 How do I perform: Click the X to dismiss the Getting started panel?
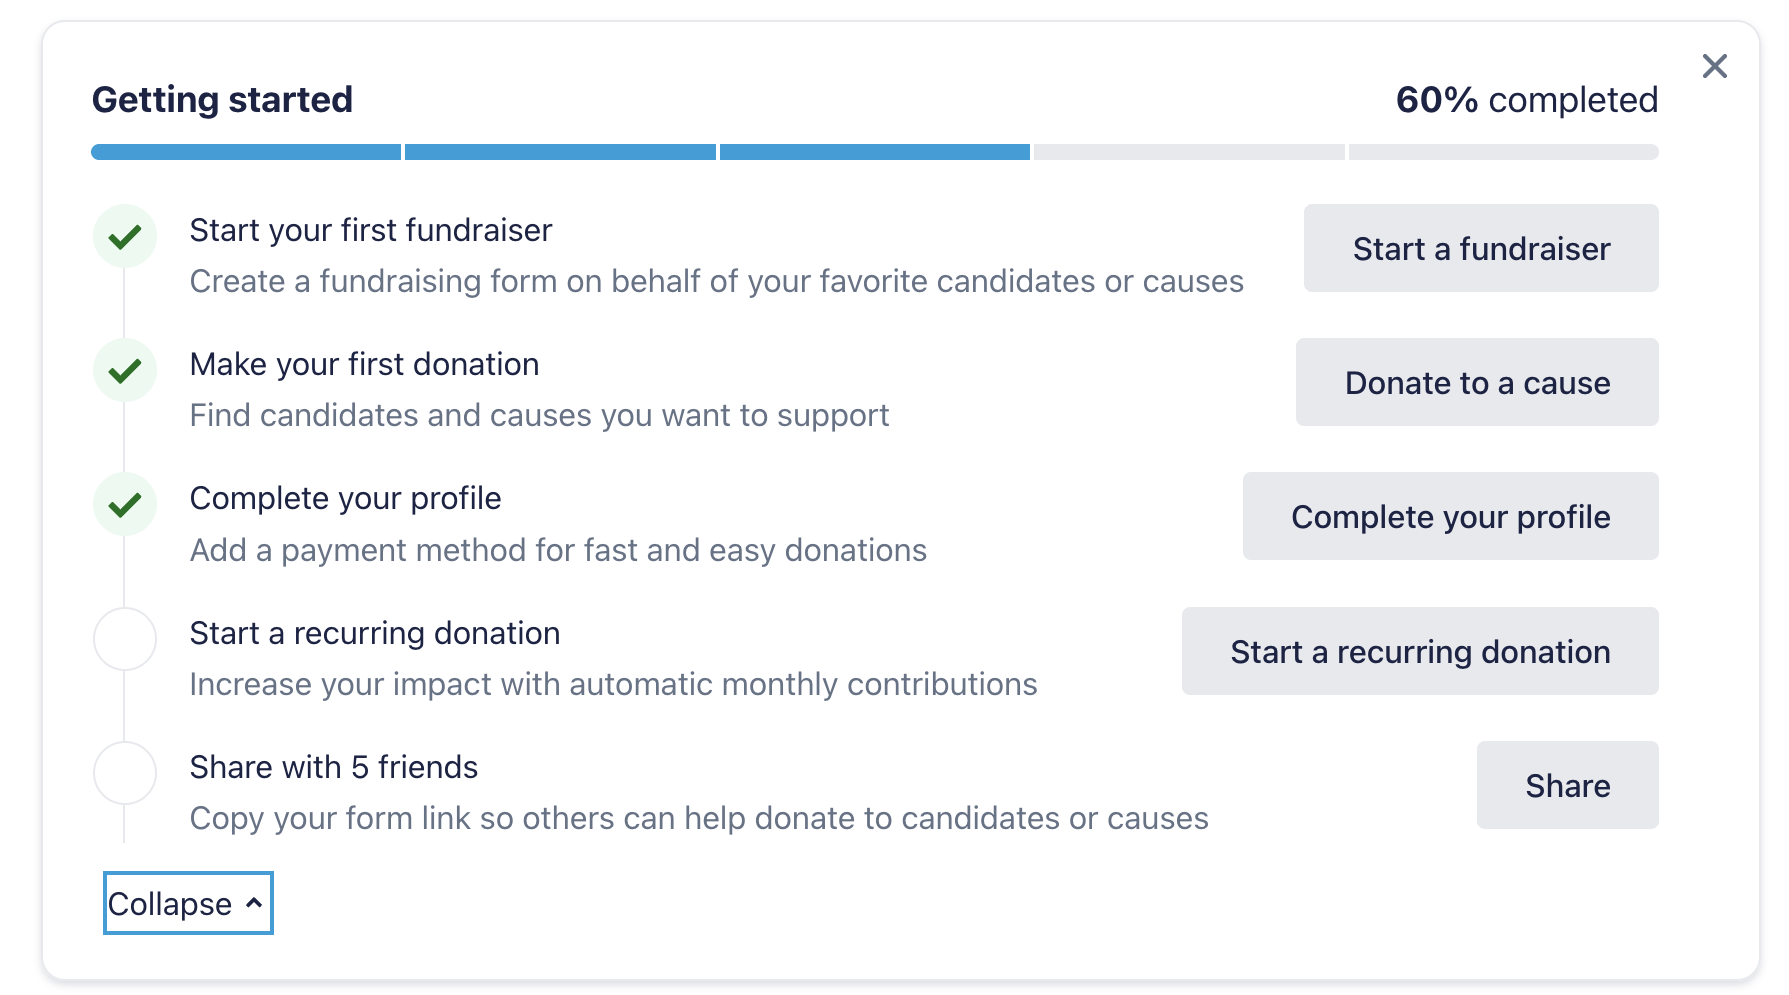(x=1714, y=65)
